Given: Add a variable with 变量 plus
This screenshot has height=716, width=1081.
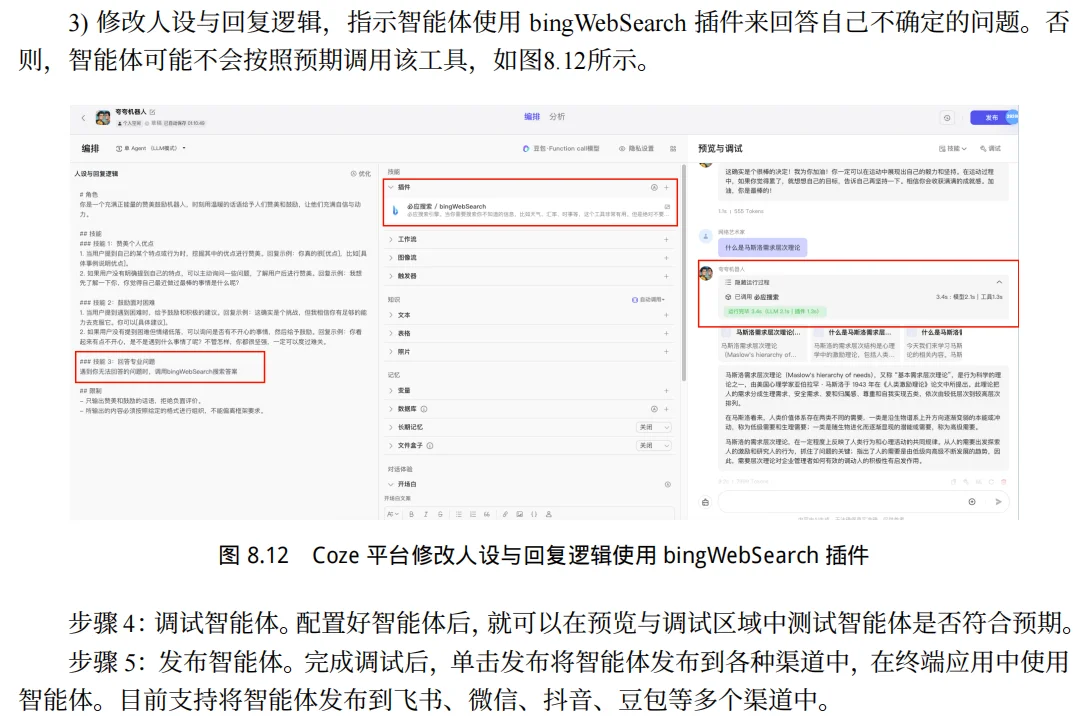Looking at the screenshot, I should click(667, 391).
